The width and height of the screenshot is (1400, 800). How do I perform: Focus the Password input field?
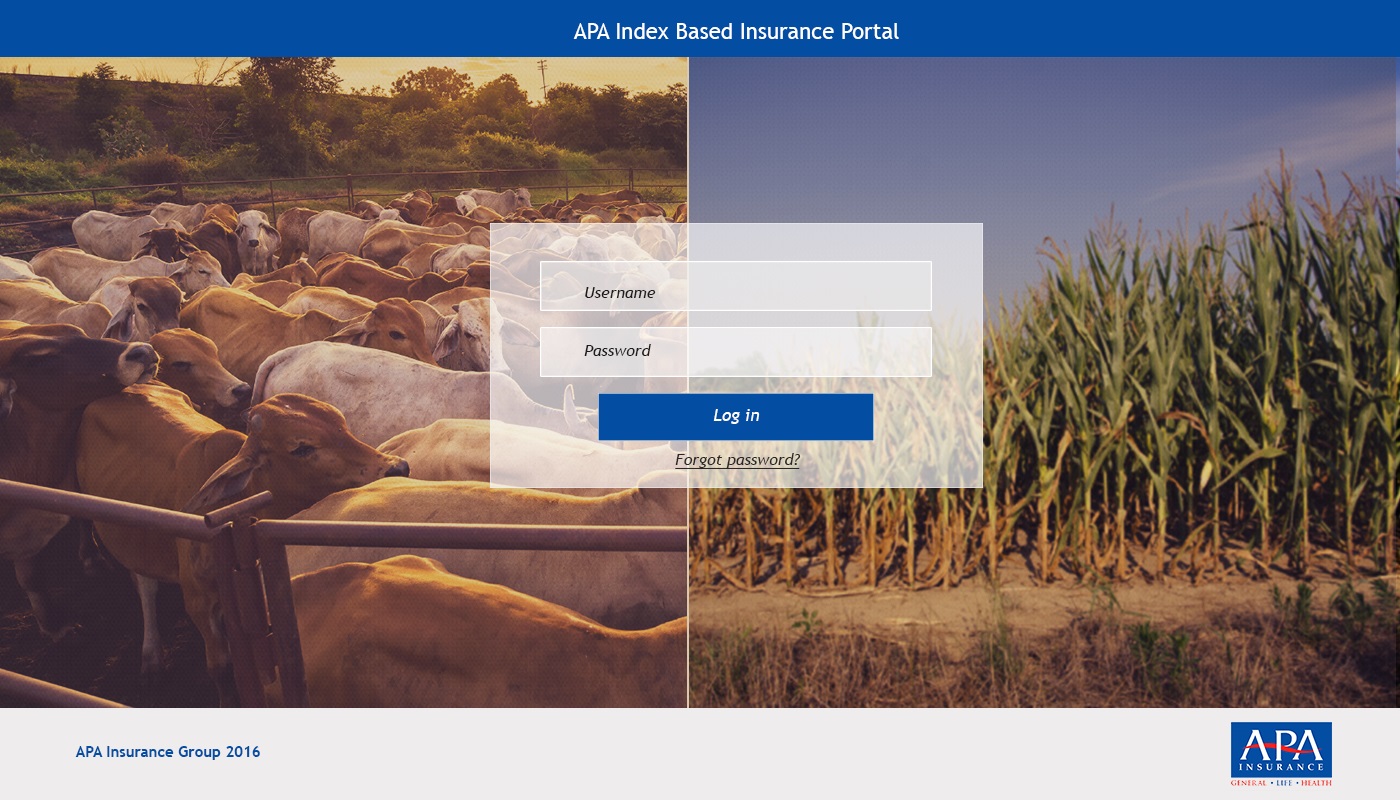click(736, 352)
